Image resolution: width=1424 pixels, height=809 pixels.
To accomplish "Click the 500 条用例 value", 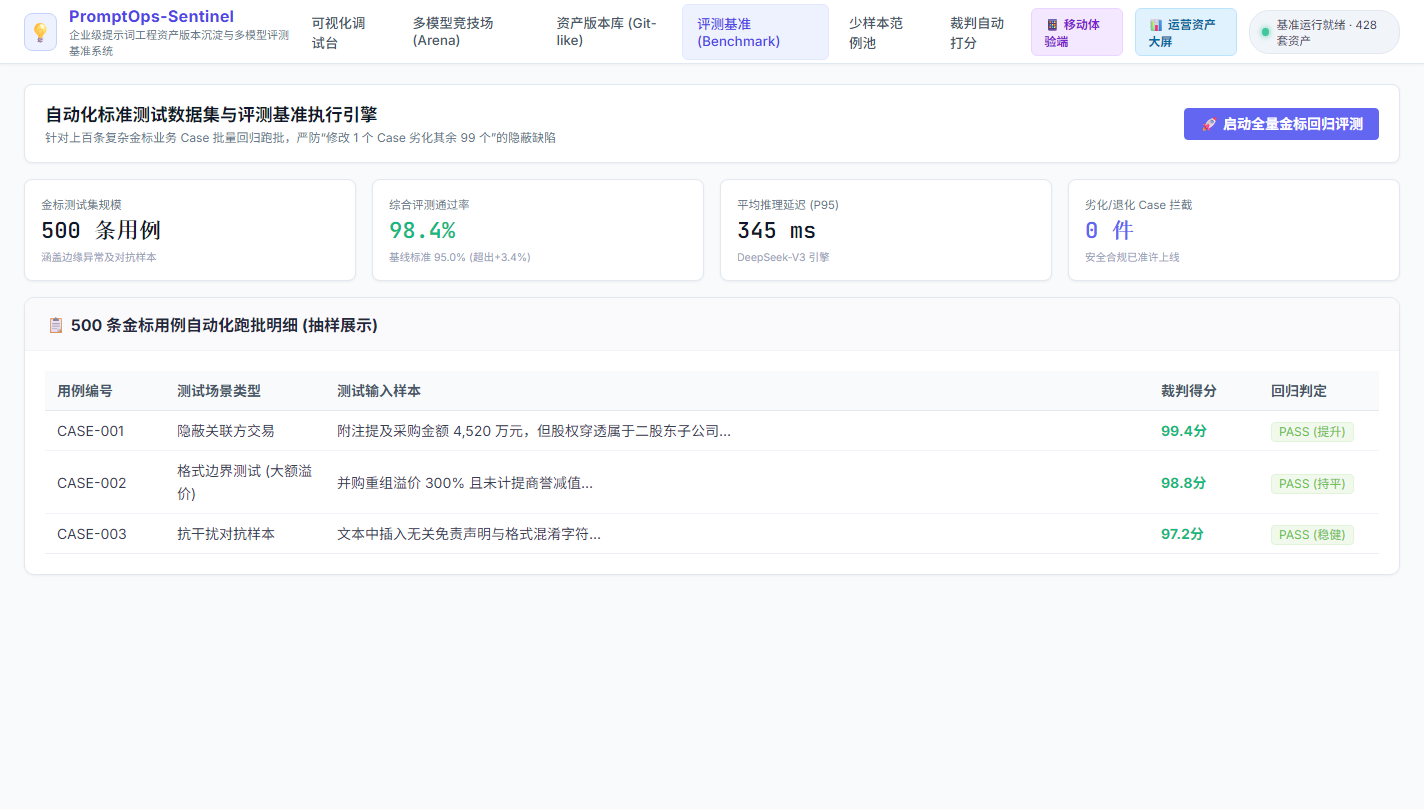I will (x=101, y=230).
